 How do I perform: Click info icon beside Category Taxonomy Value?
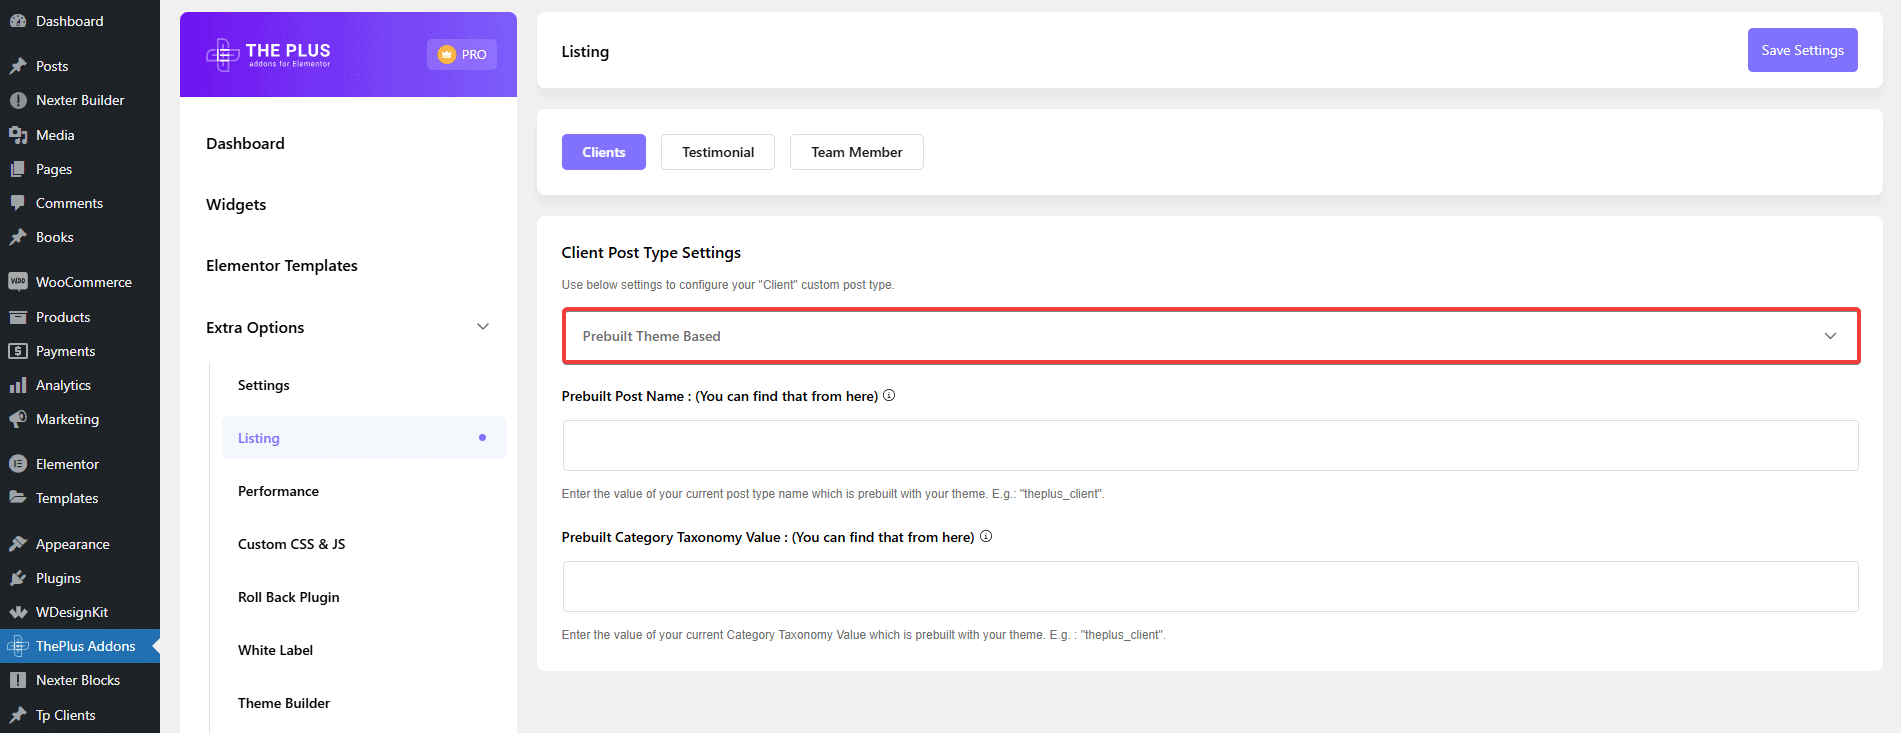click(x=986, y=537)
